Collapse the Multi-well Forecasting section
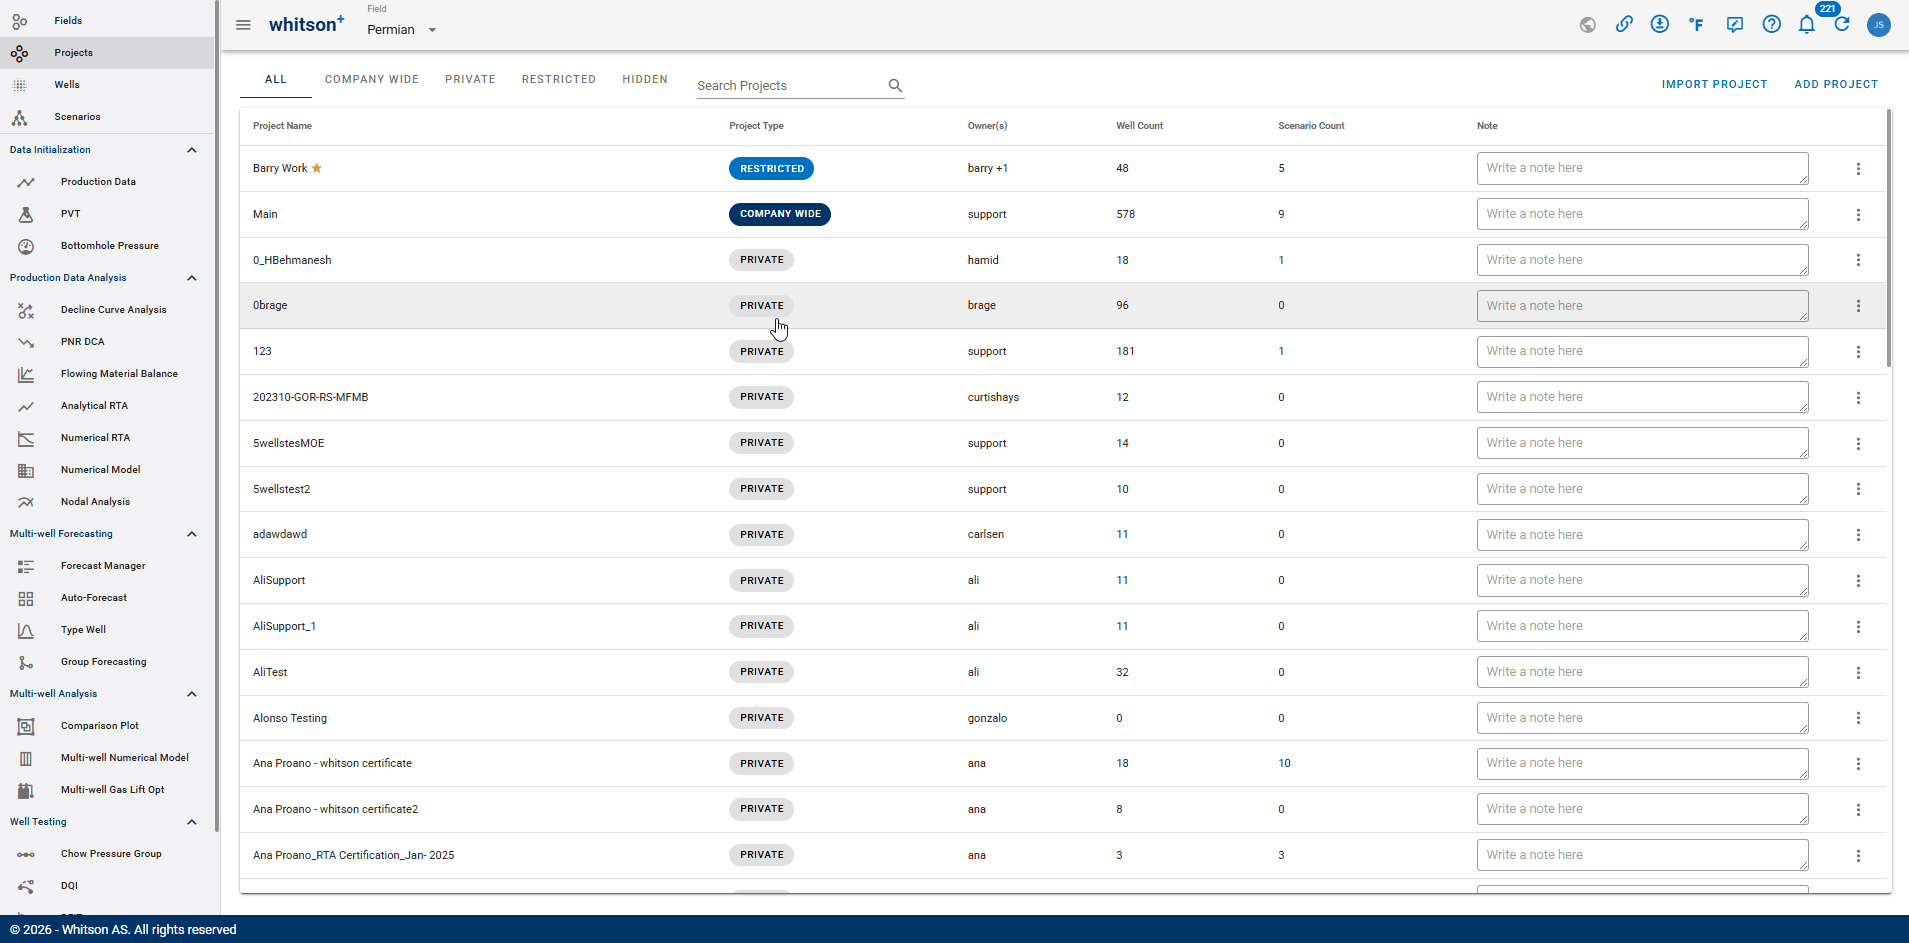 191,534
